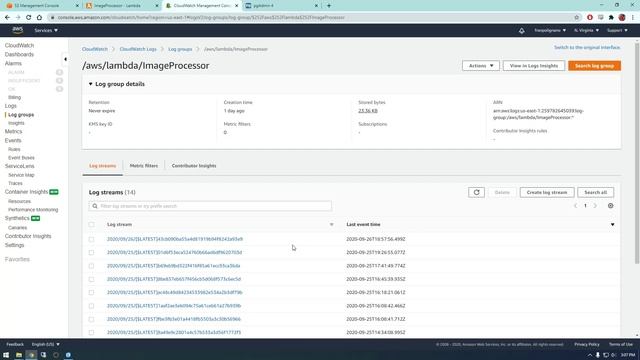Check the log stream with time 14:34:08
The height and width of the screenshot is (360, 640).
pos(91,333)
